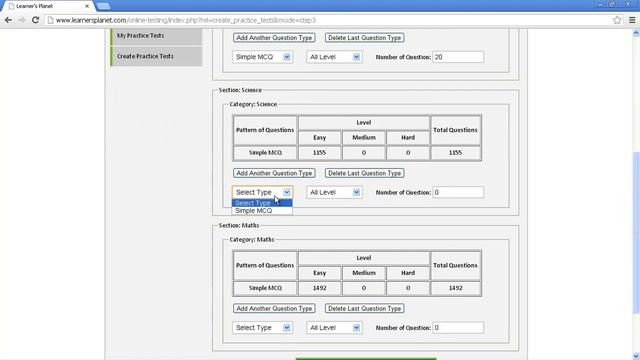Viewport: 640px width, 360px height.
Task: Click Maths Easy count 1492 cell
Action: coord(320,288)
